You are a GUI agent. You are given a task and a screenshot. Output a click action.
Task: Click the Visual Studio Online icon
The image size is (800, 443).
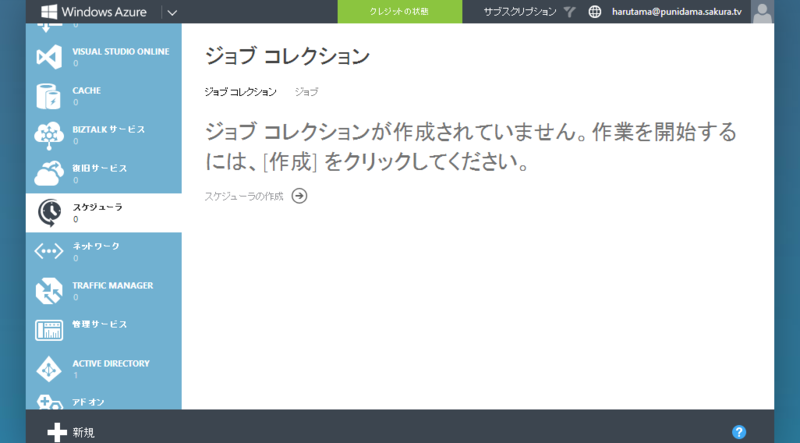click(x=49, y=57)
